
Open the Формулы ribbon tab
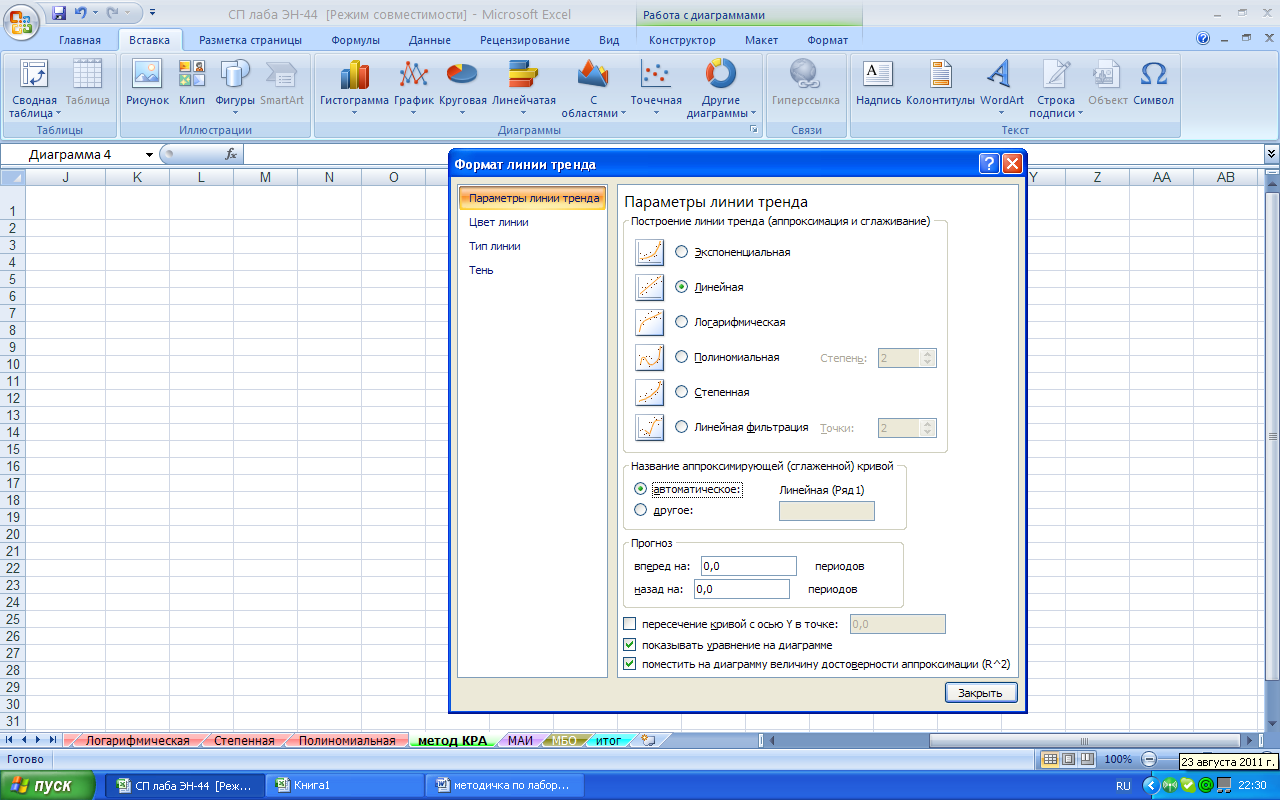(355, 40)
